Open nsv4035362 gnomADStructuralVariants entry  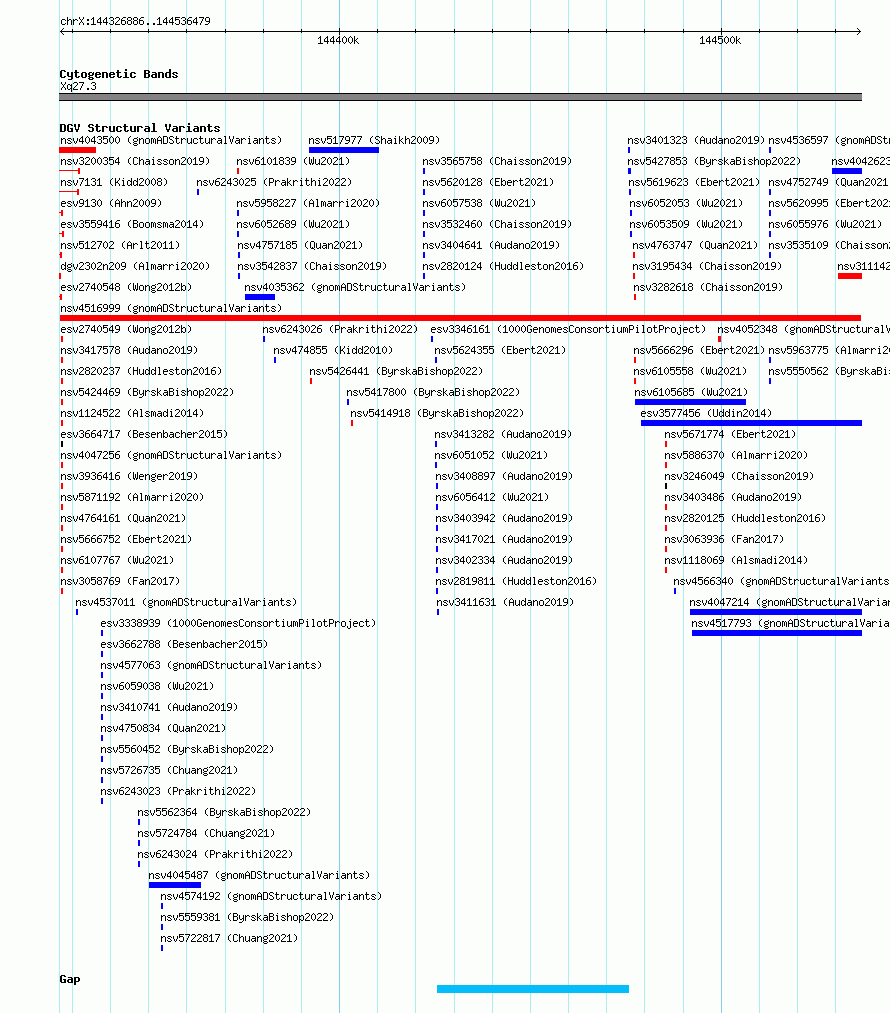point(355,287)
